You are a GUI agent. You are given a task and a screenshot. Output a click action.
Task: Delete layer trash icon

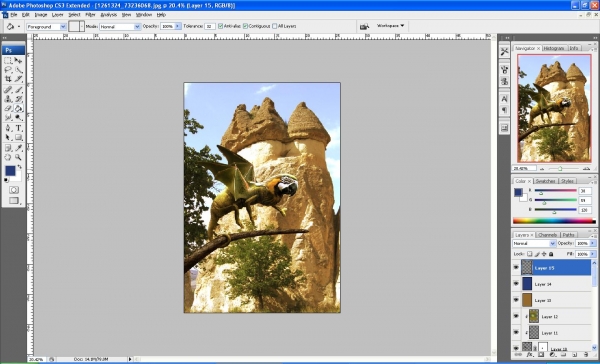click(585, 355)
